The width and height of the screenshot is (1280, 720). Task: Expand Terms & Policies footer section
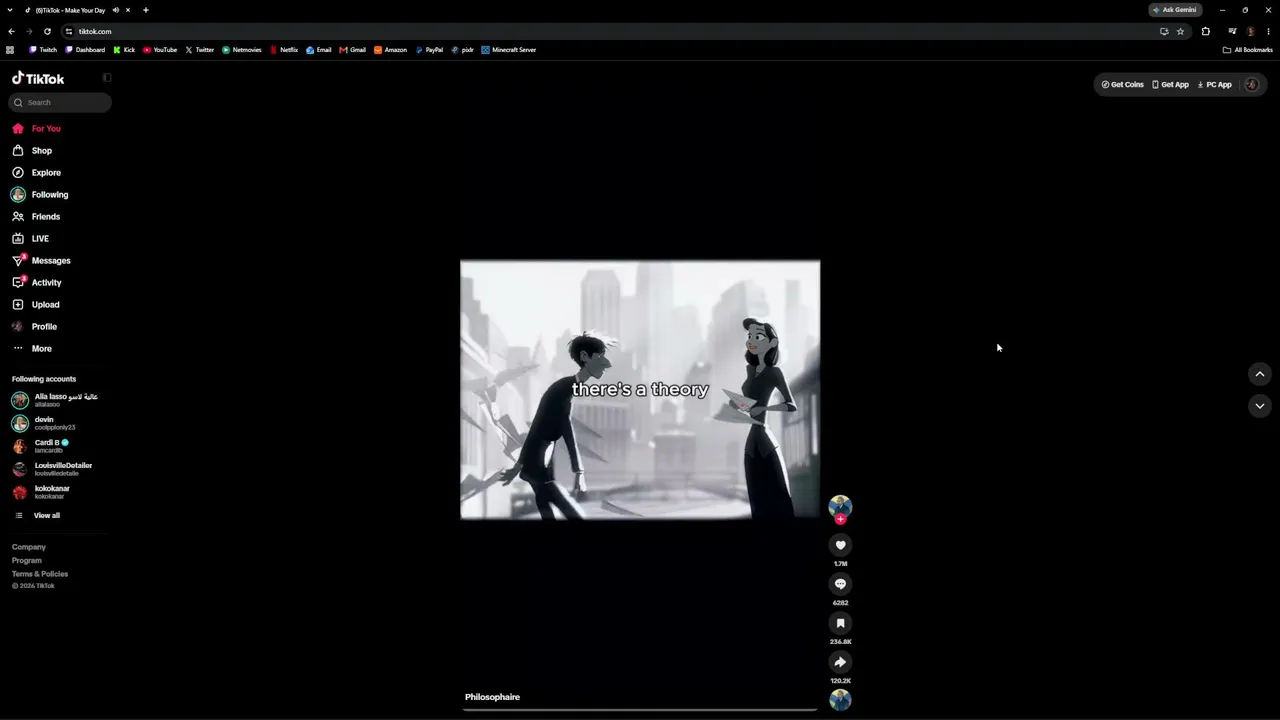pyautogui.click(x=40, y=574)
